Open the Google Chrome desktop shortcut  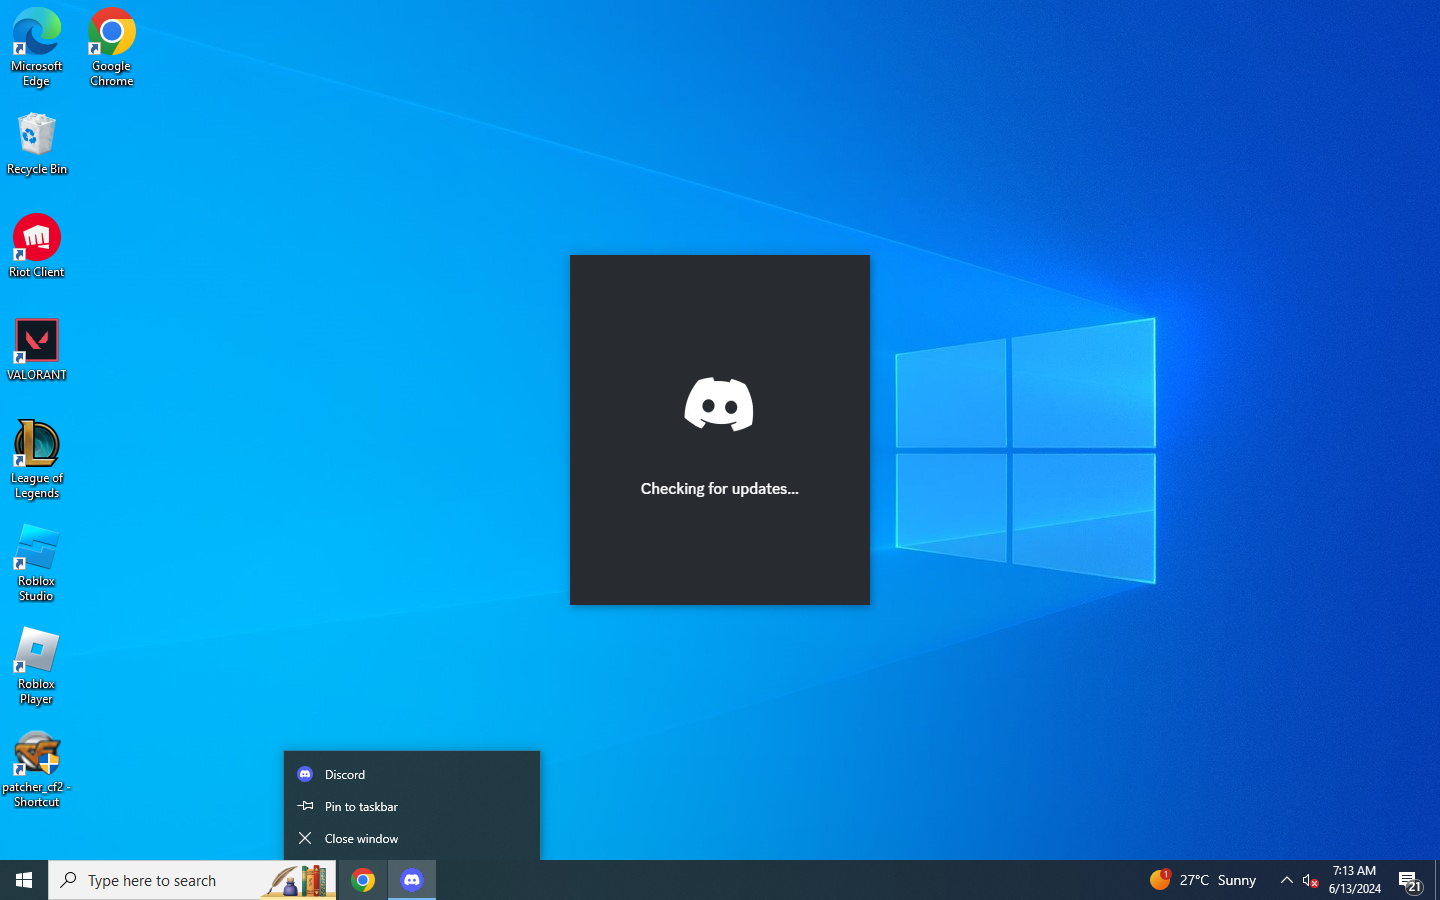point(112,48)
